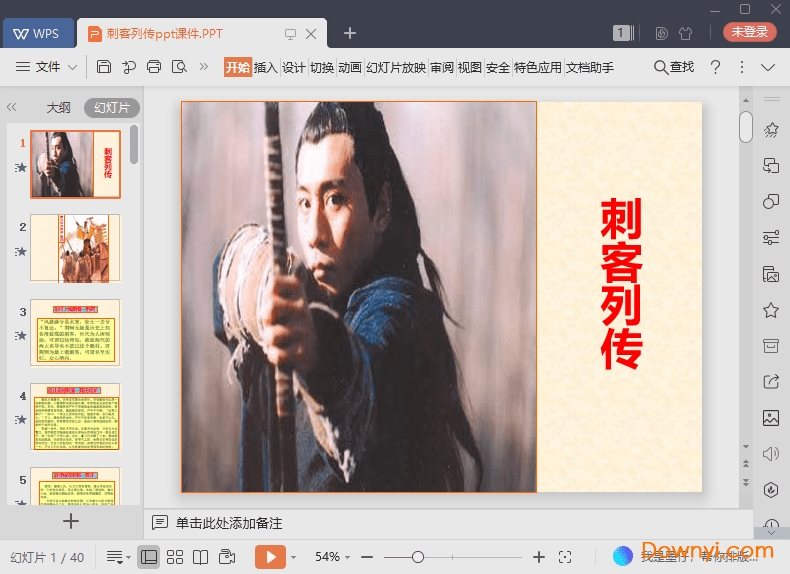Image resolution: width=790 pixels, height=574 pixels.
Task: Click the notes icon beside 单击此处添加备注
Action: tap(160, 523)
